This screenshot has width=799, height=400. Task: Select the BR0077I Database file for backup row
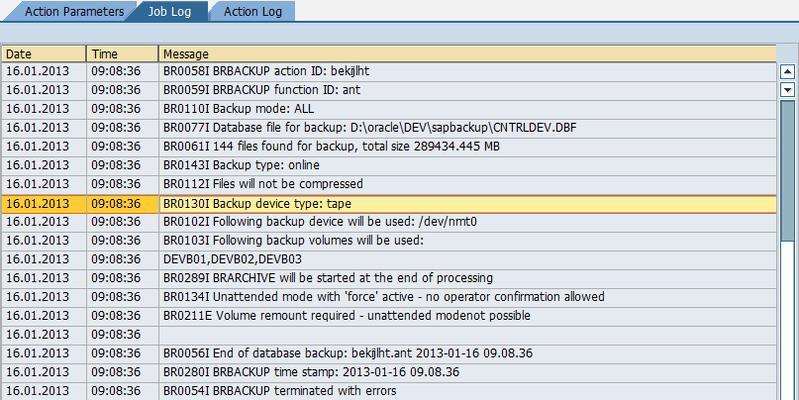pos(389,127)
